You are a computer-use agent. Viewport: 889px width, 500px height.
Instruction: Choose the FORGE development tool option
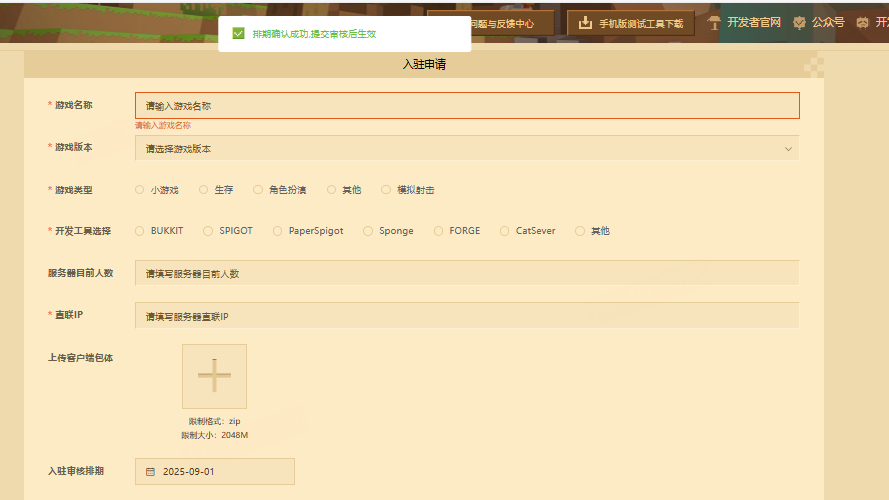[x=439, y=231]
